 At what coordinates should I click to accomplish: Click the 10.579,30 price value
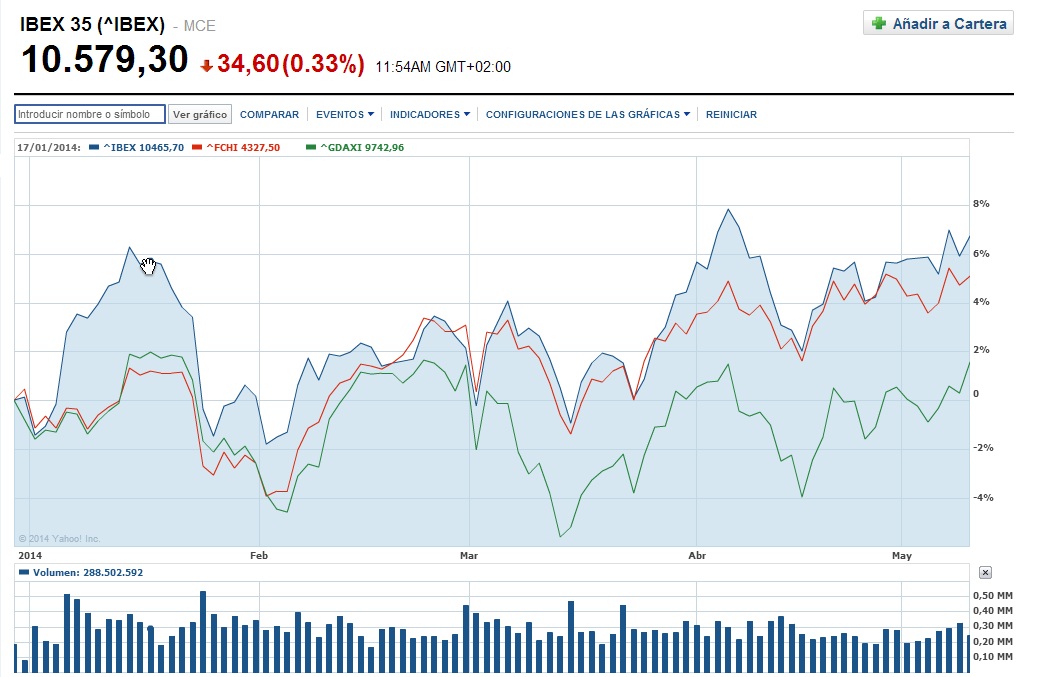click(105, 59)
